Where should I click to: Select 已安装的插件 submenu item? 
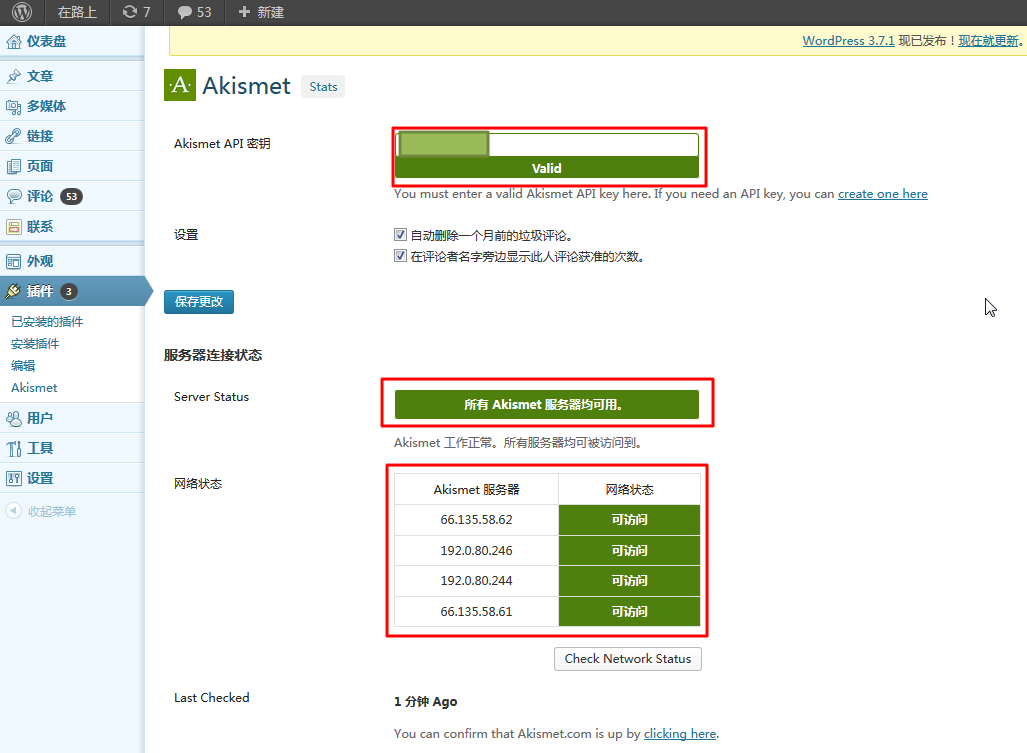click(x=47, y=321)
